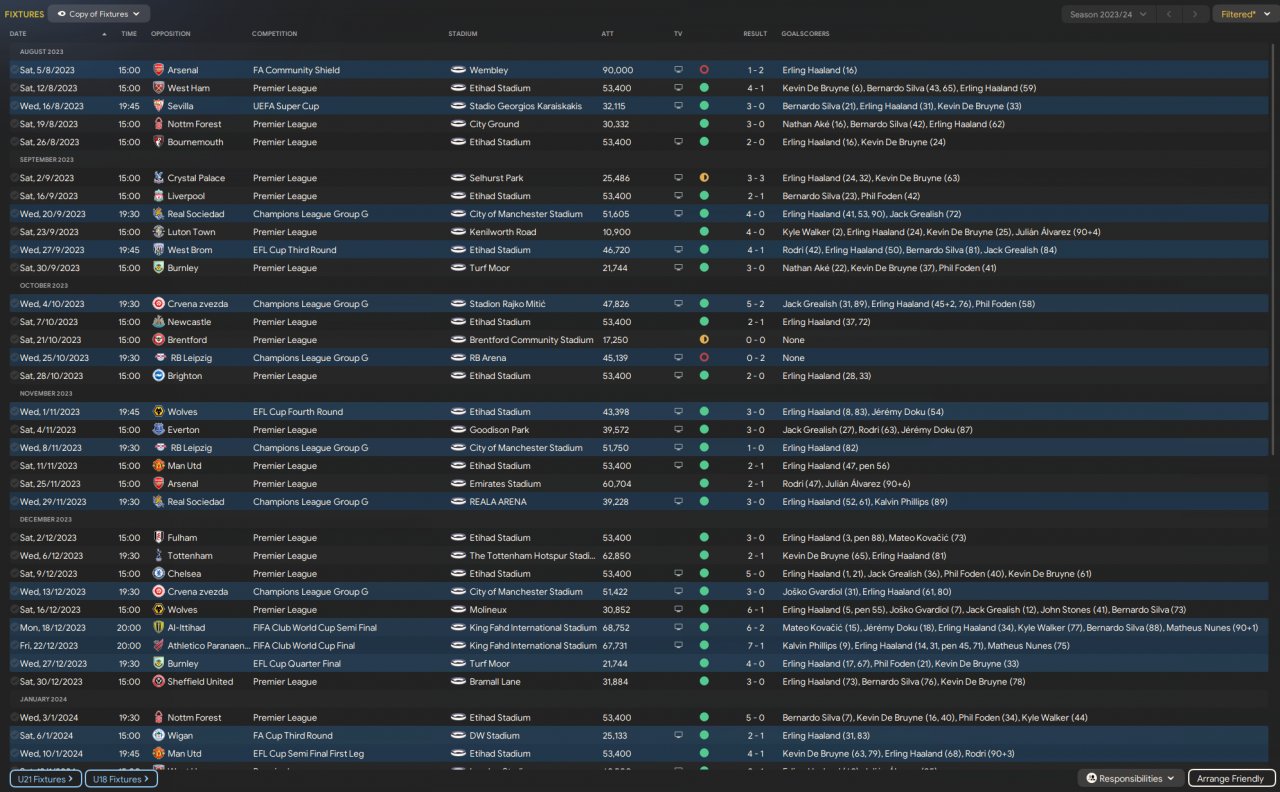Tick the selection circle for Wed, 4/10/2023
Viewport: 1280px width, 792px height.
tap(14, 304)
